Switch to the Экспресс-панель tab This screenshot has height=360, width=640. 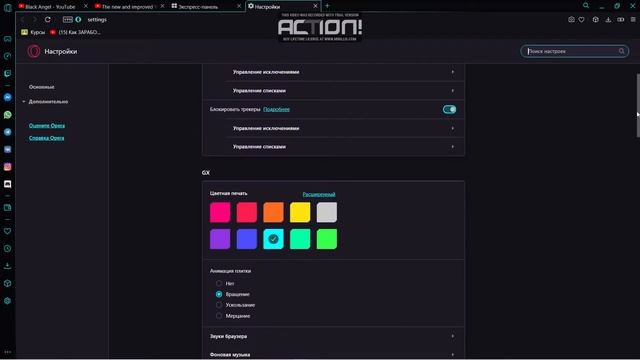(206, 6)
